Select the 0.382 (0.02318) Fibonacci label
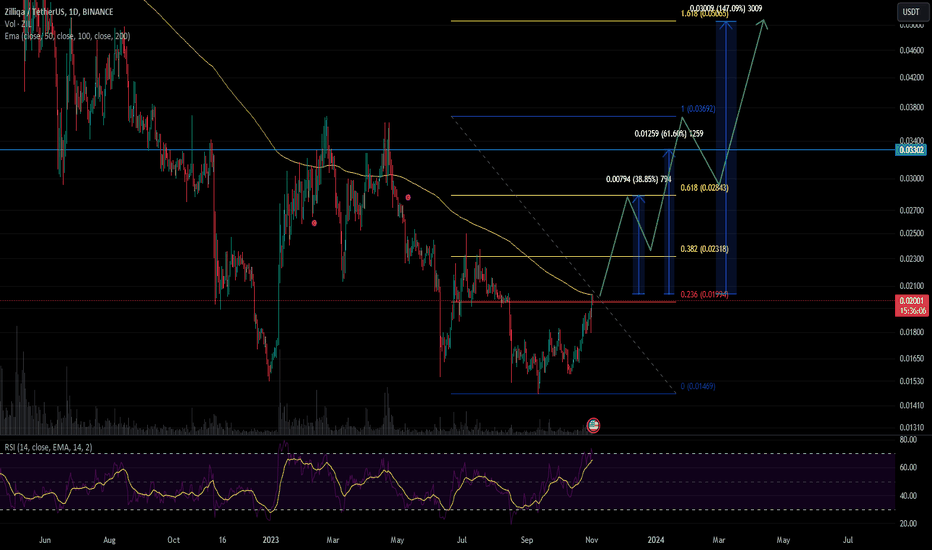 click(x=704, y=249)
